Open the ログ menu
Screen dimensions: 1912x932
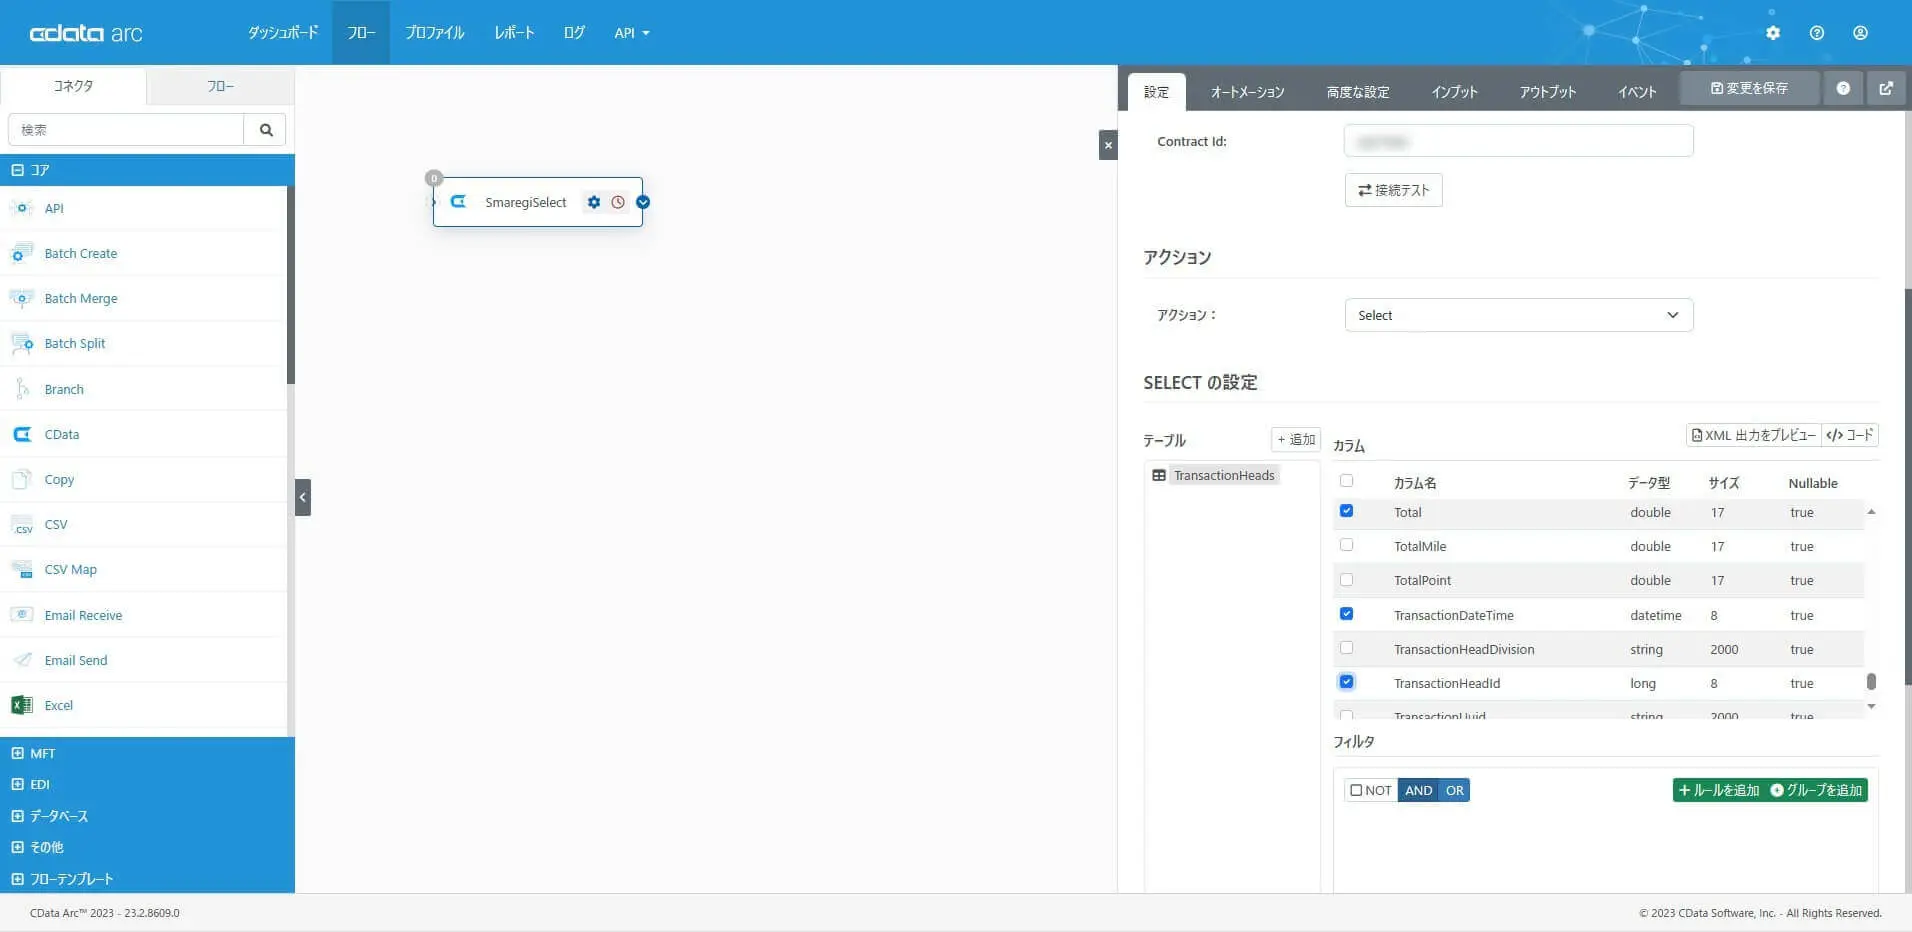(574, 33)
